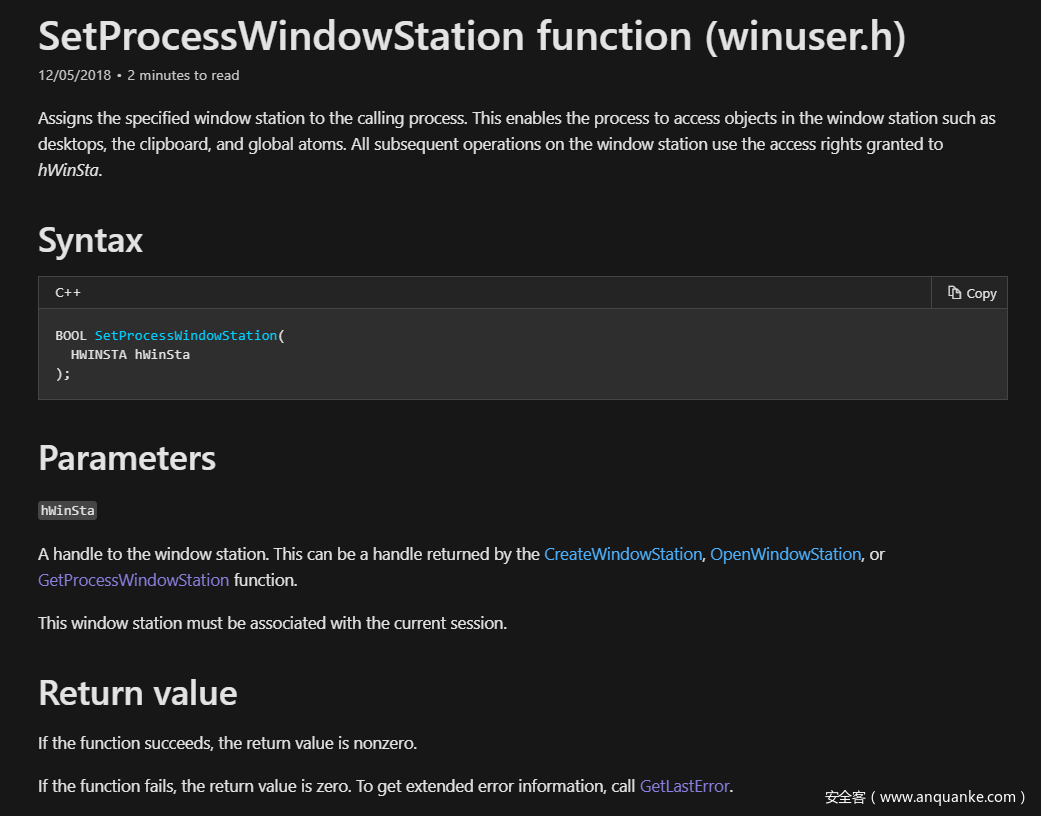
Task: Click the 12/05/2018 publication date
Action: (x=74, y=75)
